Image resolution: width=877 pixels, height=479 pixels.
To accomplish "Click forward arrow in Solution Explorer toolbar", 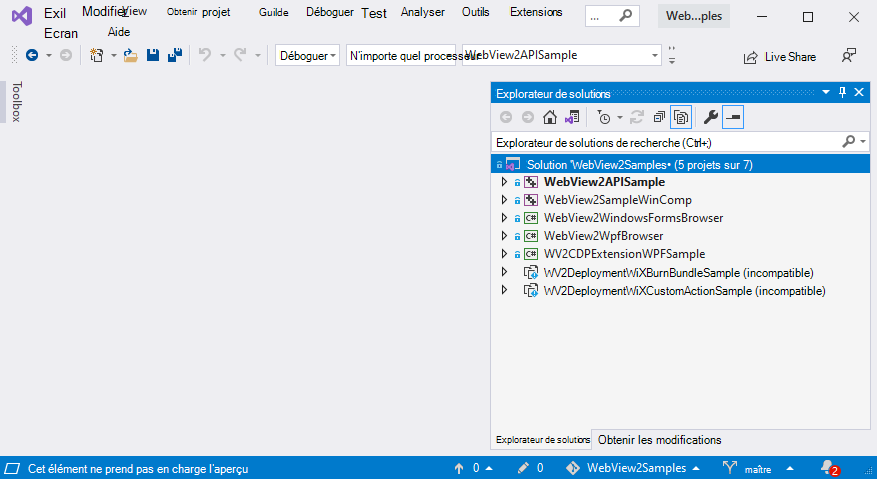I will 527,117.
